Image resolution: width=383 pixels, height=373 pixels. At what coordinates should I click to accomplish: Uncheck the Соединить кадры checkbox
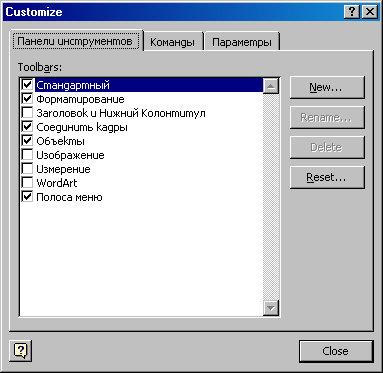pyautogui.click(x=27, y=127)
